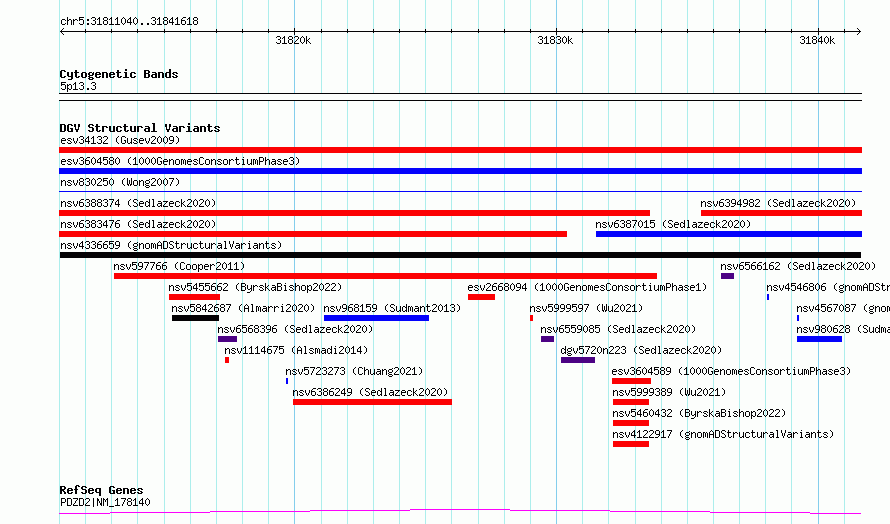Click the nsv968159 (Sudmant2013) label

tap(392, 308)
